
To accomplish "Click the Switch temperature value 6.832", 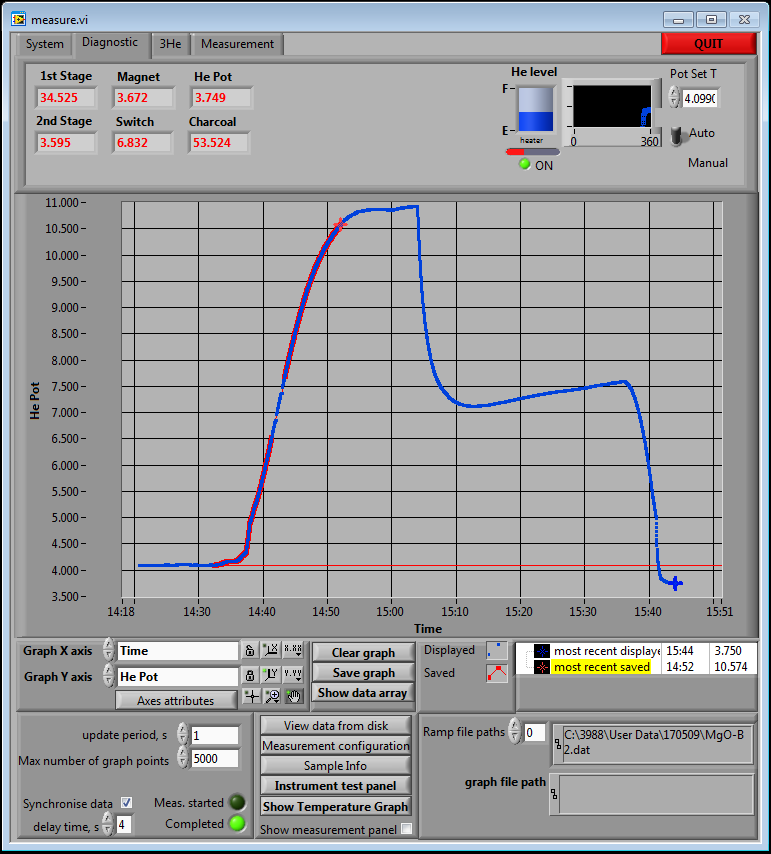I will click(141, 143).
